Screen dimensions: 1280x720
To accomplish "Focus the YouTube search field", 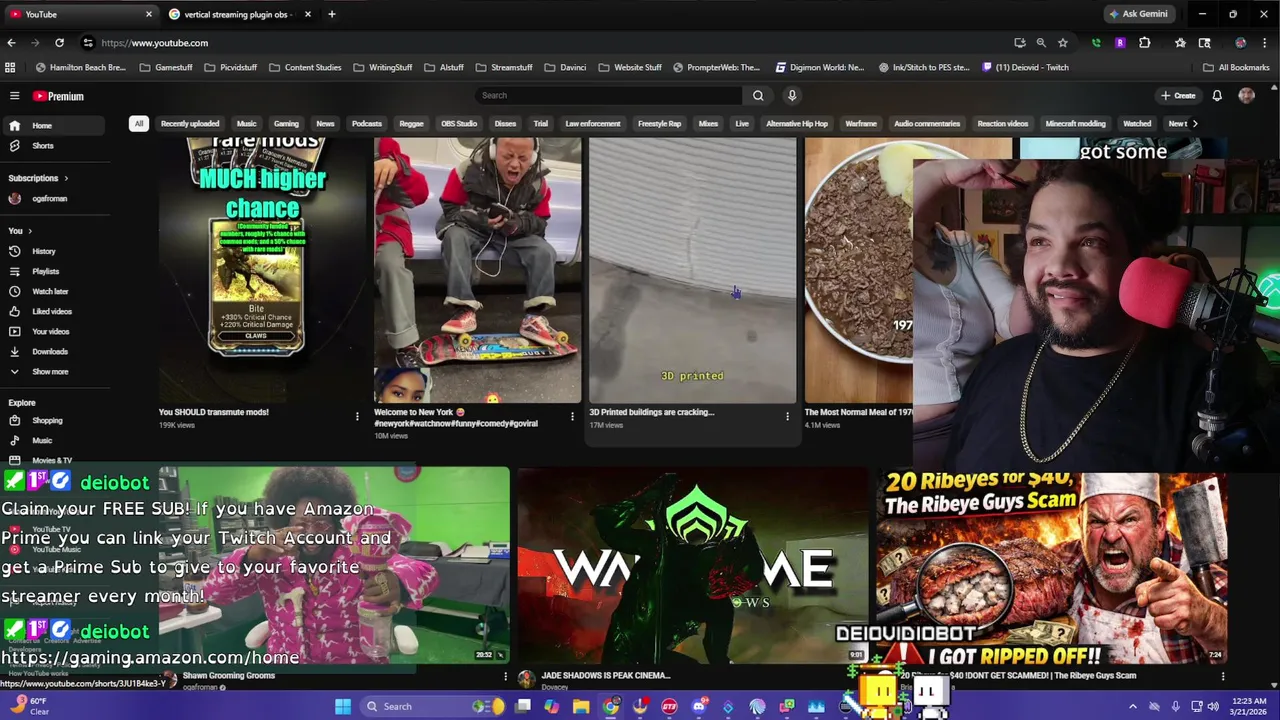I will click(609, 95).
